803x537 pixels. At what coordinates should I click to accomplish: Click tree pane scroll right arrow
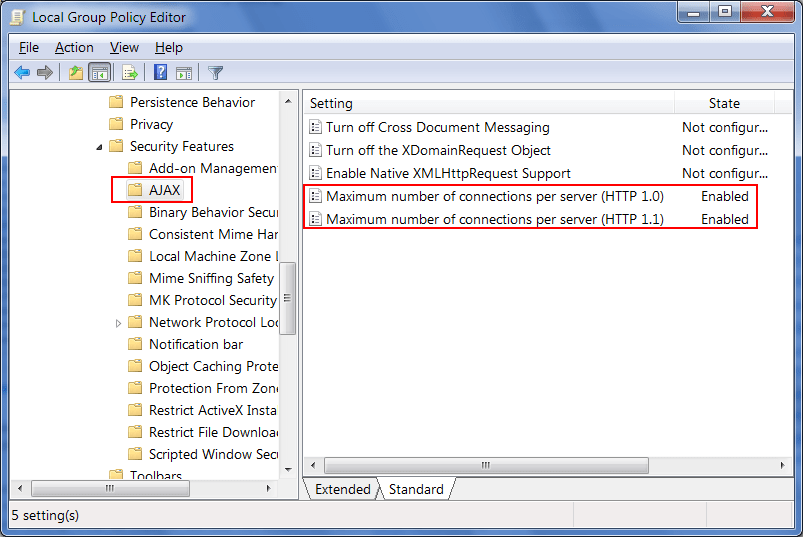click(268, 489)
